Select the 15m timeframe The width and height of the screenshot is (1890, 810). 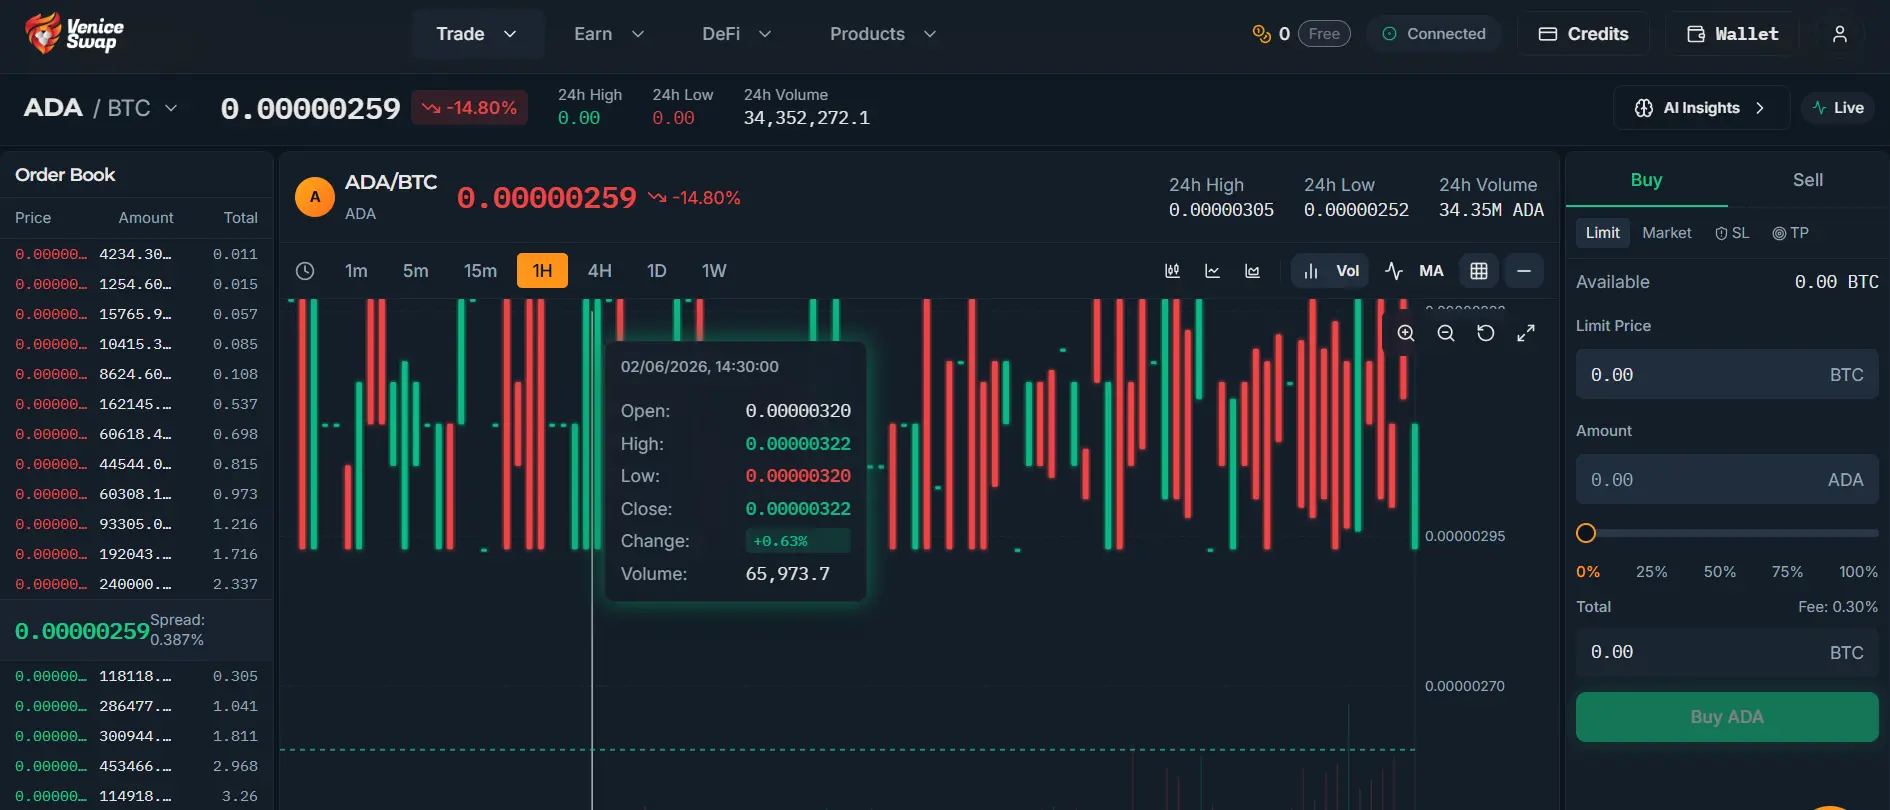pos(480,271)
